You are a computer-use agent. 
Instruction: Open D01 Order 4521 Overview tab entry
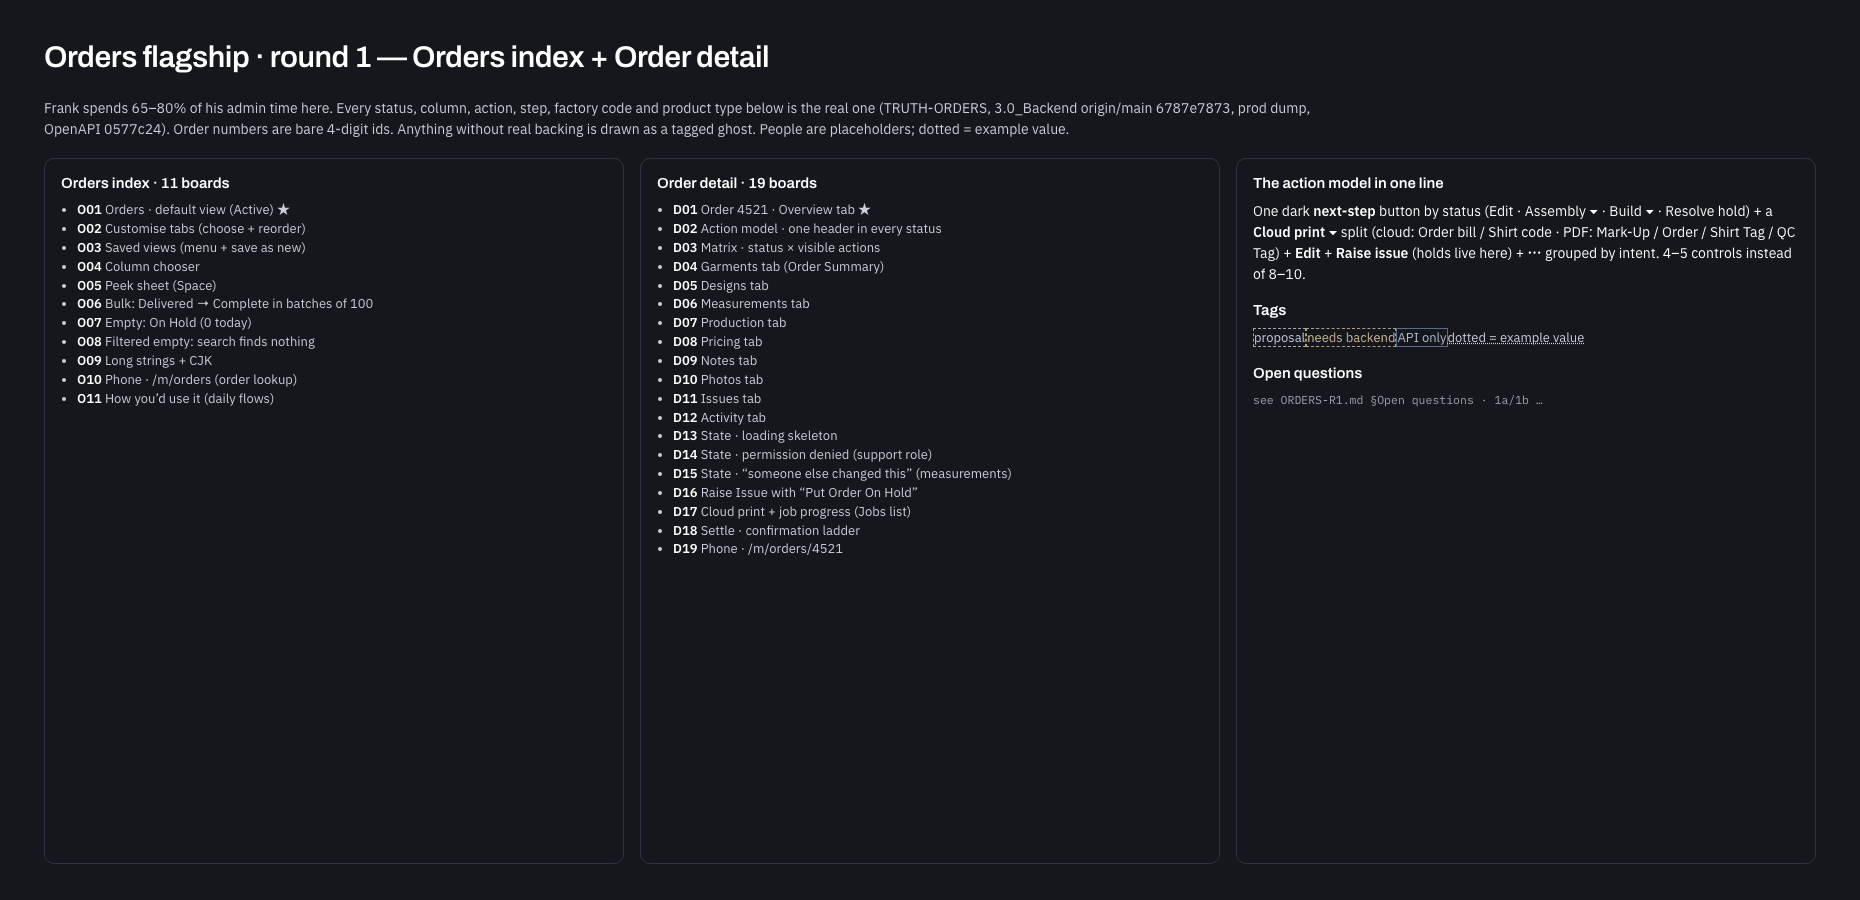[x=772, y=210]
